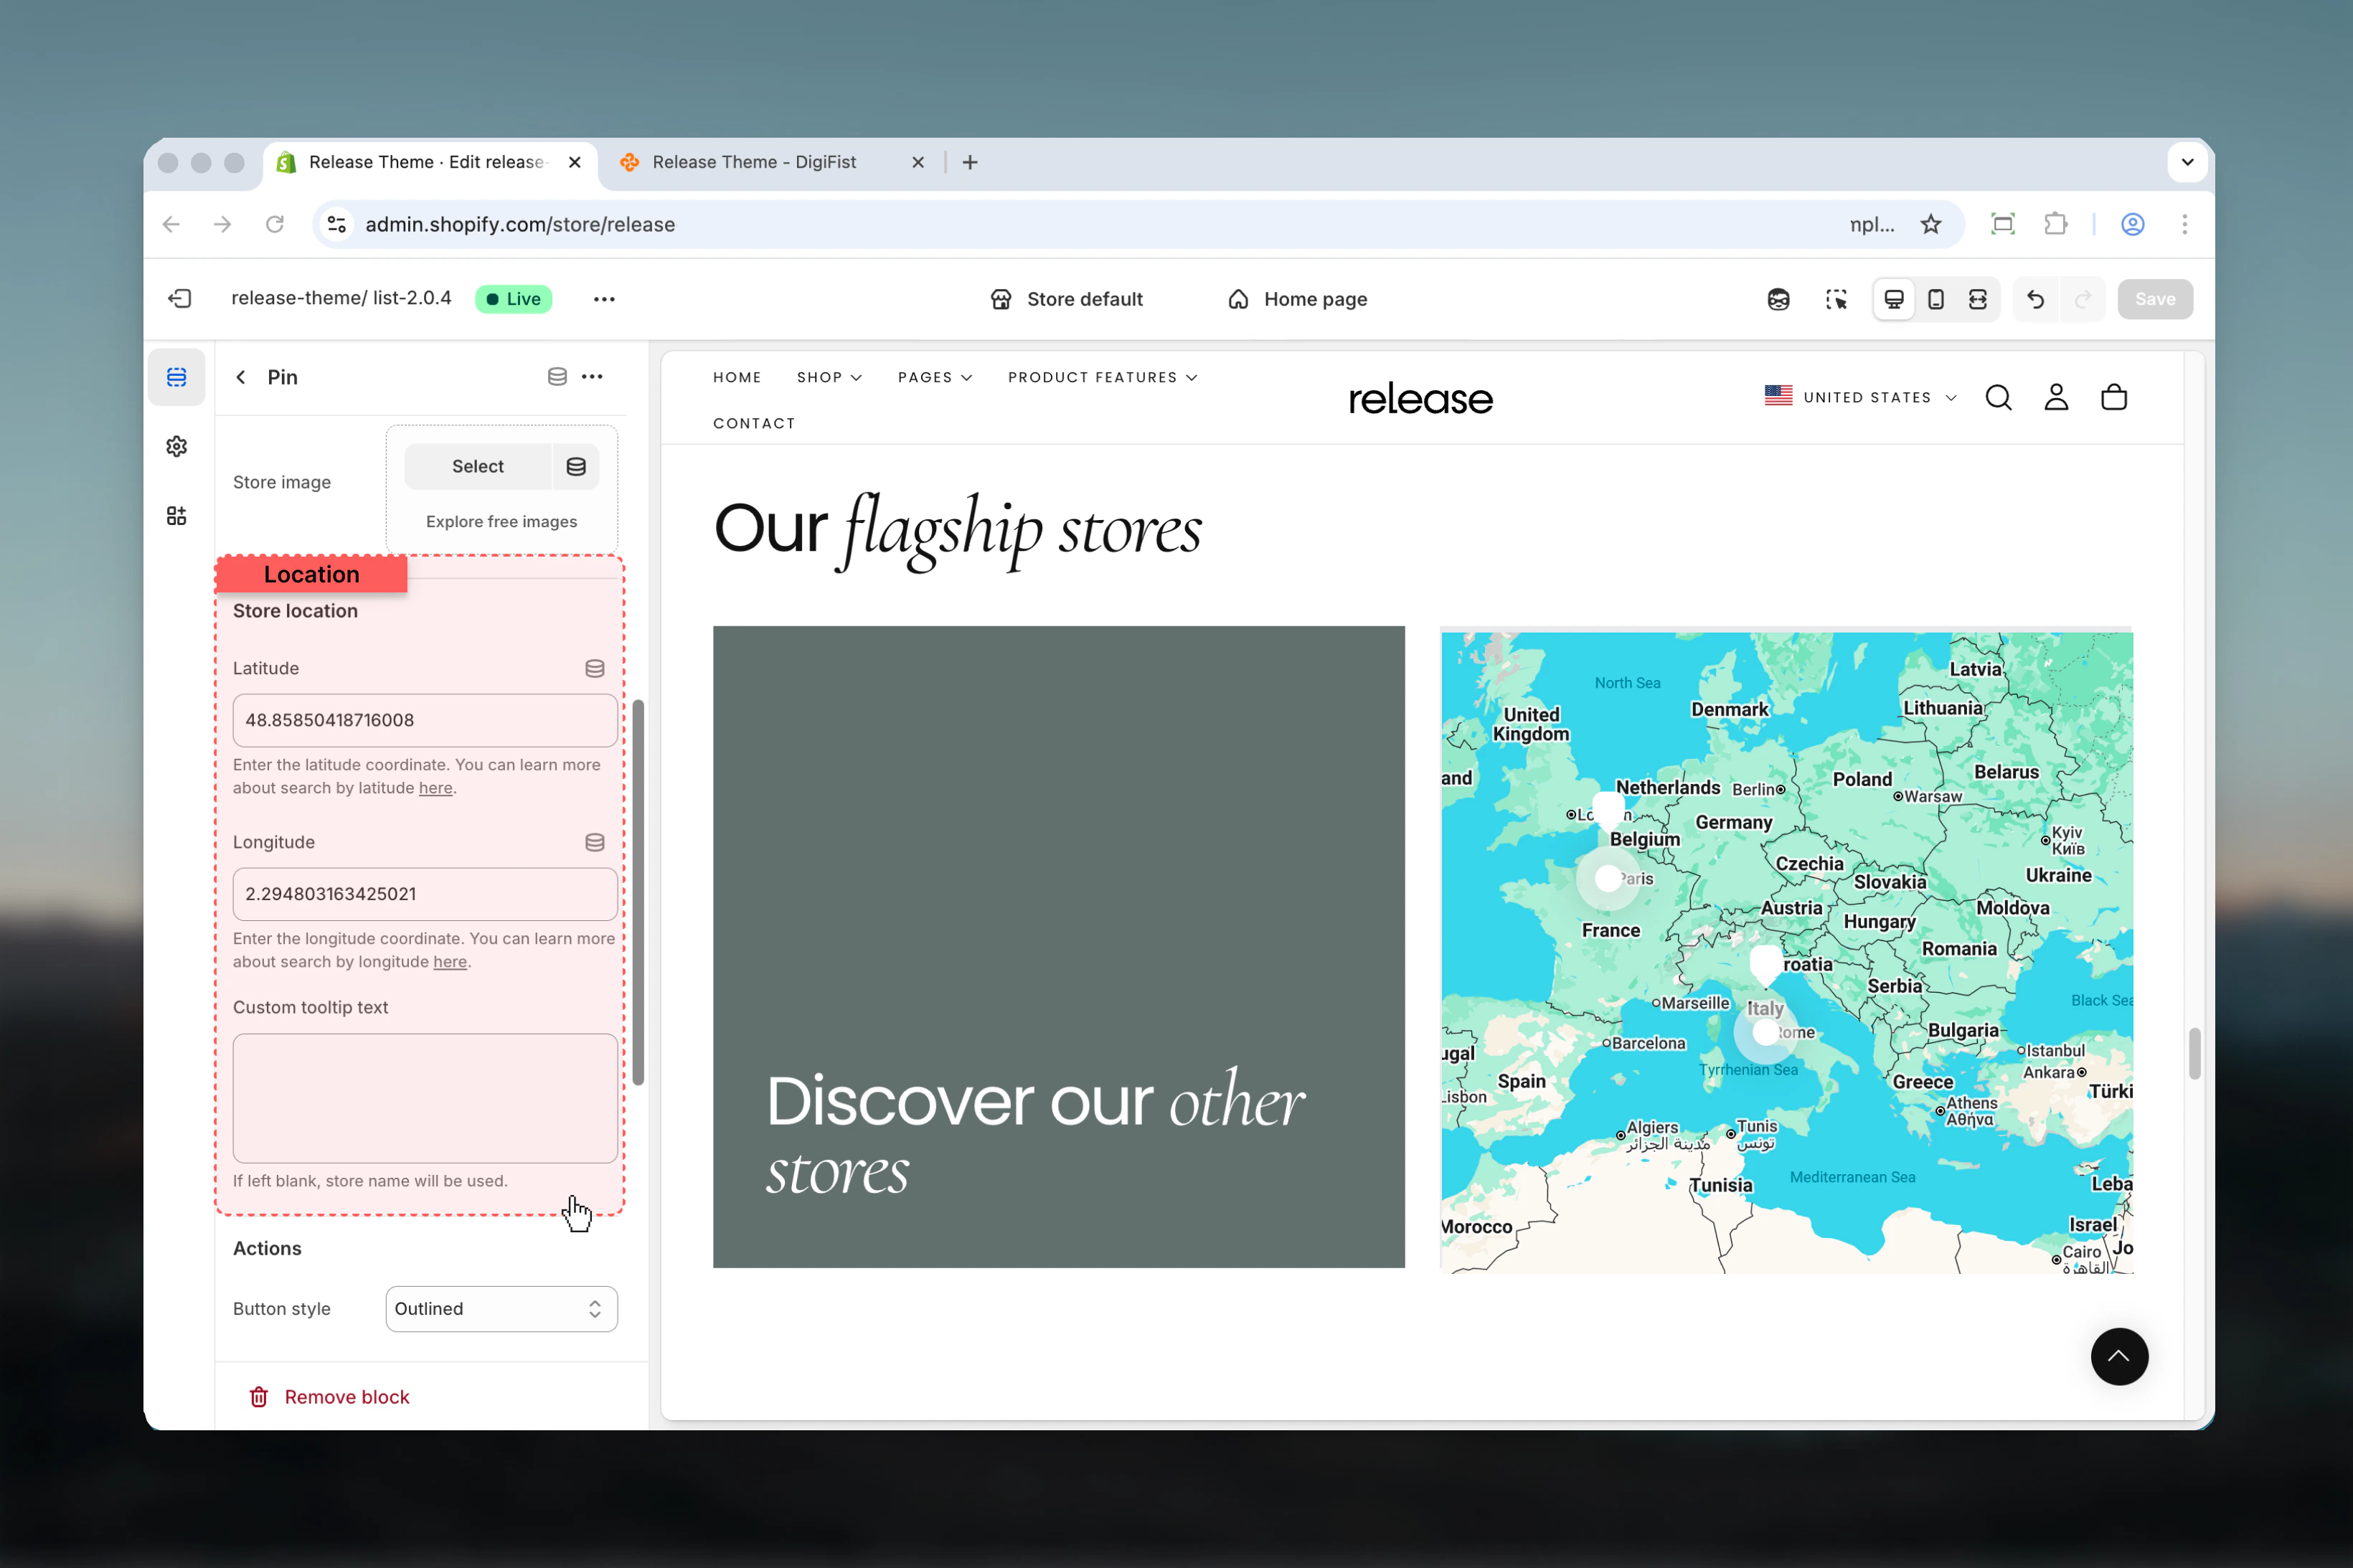Image resolution: width=2353 pixels, height=1568 pixels.
Task: Switch to fullscreen preview mode
Action: 1978,299
